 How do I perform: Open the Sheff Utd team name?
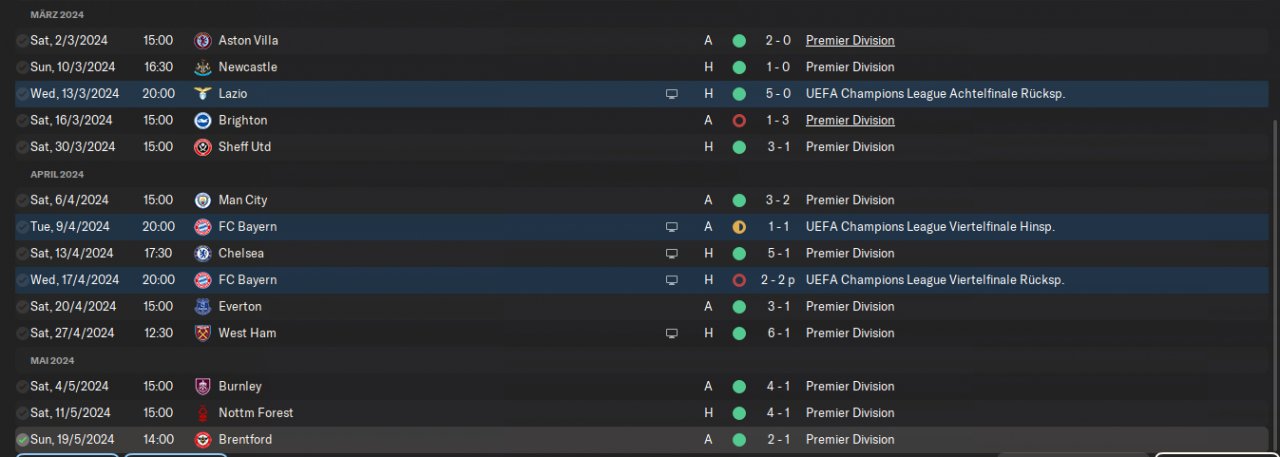244,147
